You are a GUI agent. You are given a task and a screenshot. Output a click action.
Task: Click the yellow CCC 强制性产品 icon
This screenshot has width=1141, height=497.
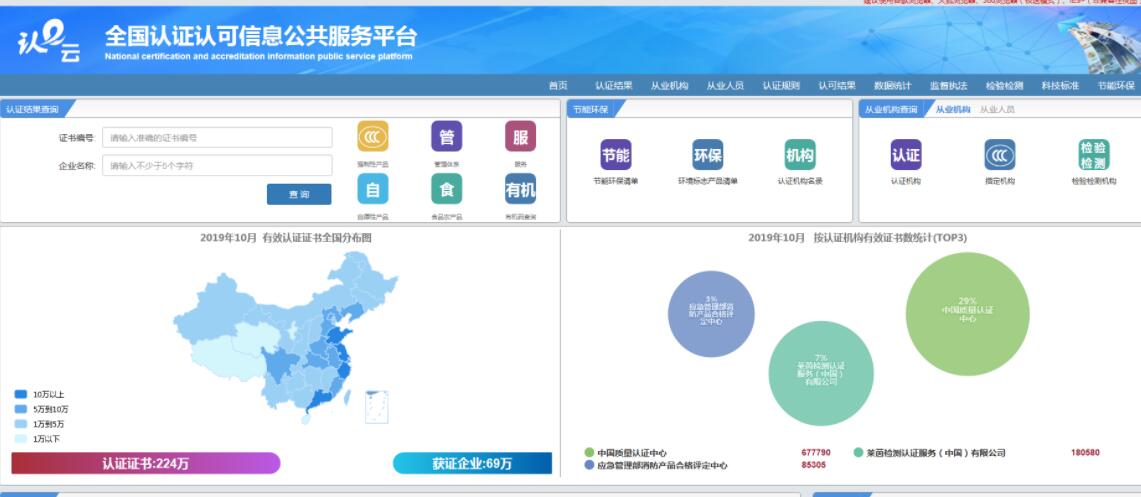[372, 137]
